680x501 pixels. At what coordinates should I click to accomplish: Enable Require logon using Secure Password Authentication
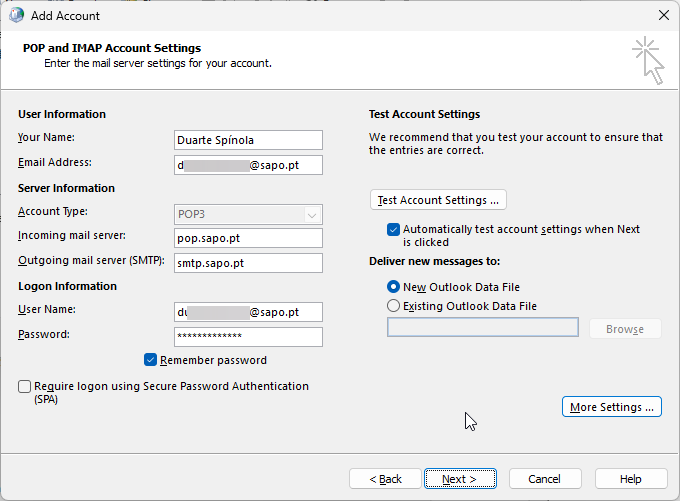tap(24, 386)
